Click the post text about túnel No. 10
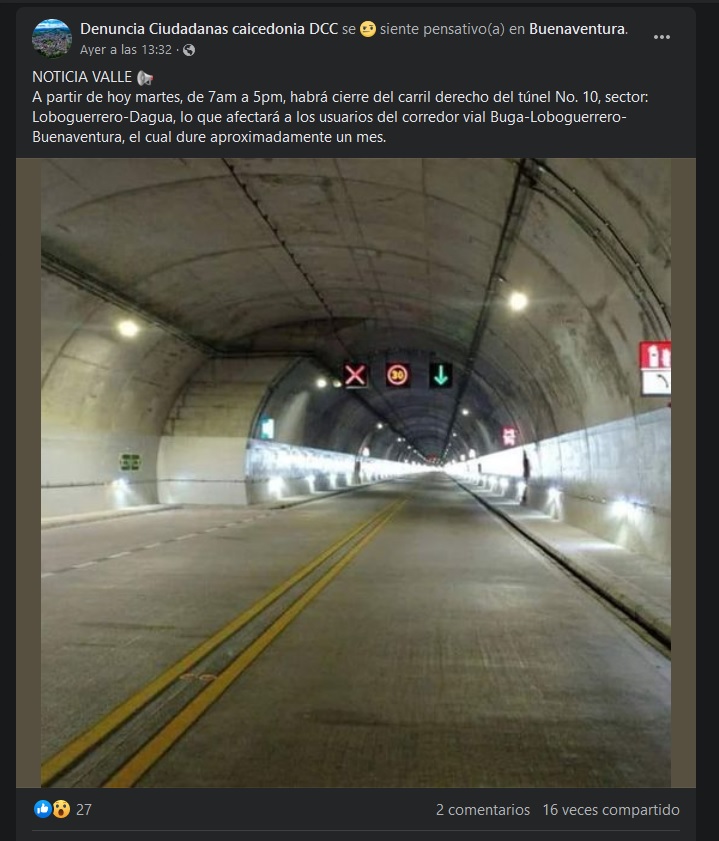Viewport: 719px width, 841px height. [340, 117]
